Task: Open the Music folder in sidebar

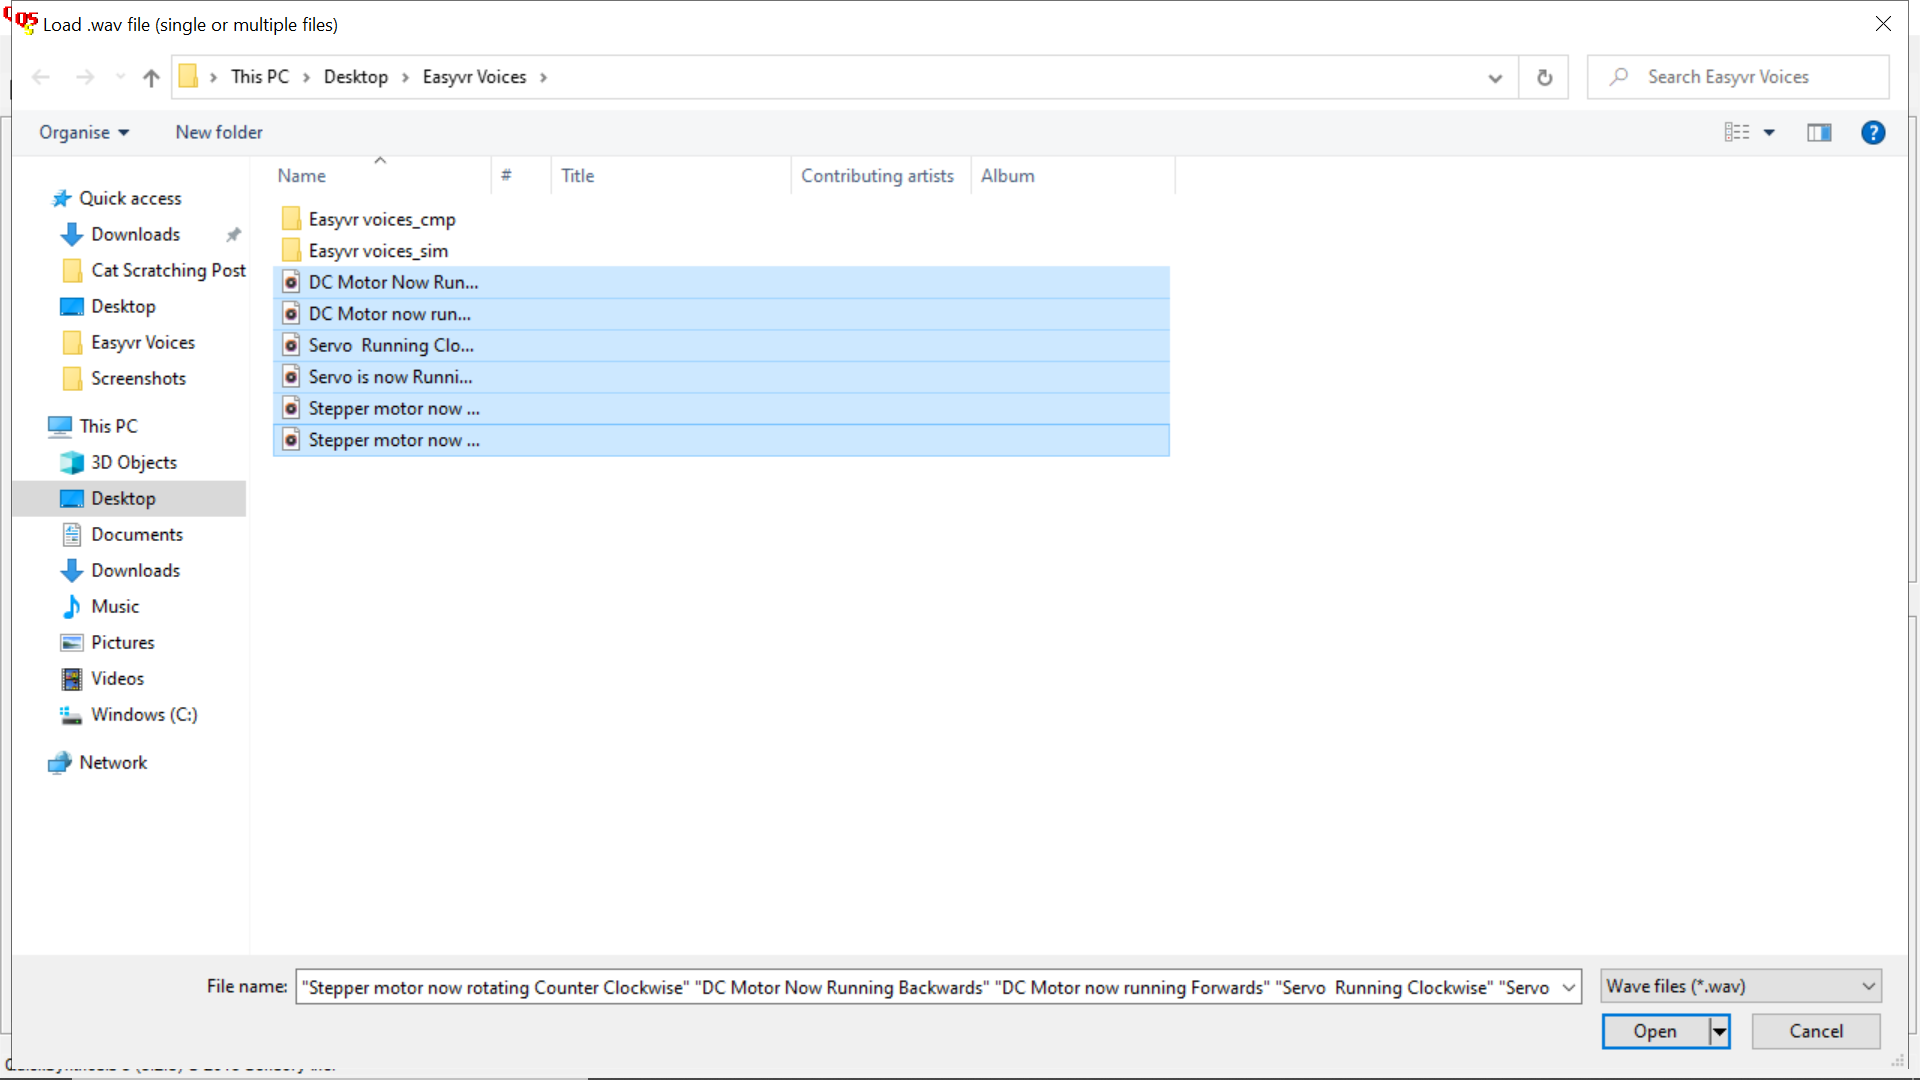Action: tap(115, 606)
